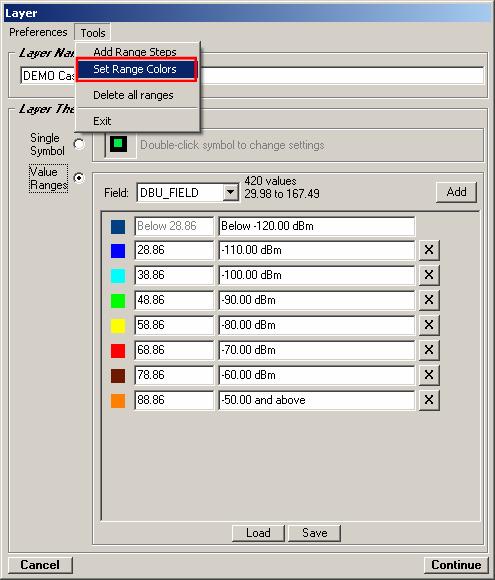Delete the 68.86 range row
495x580 pixels.
point(429,350)
